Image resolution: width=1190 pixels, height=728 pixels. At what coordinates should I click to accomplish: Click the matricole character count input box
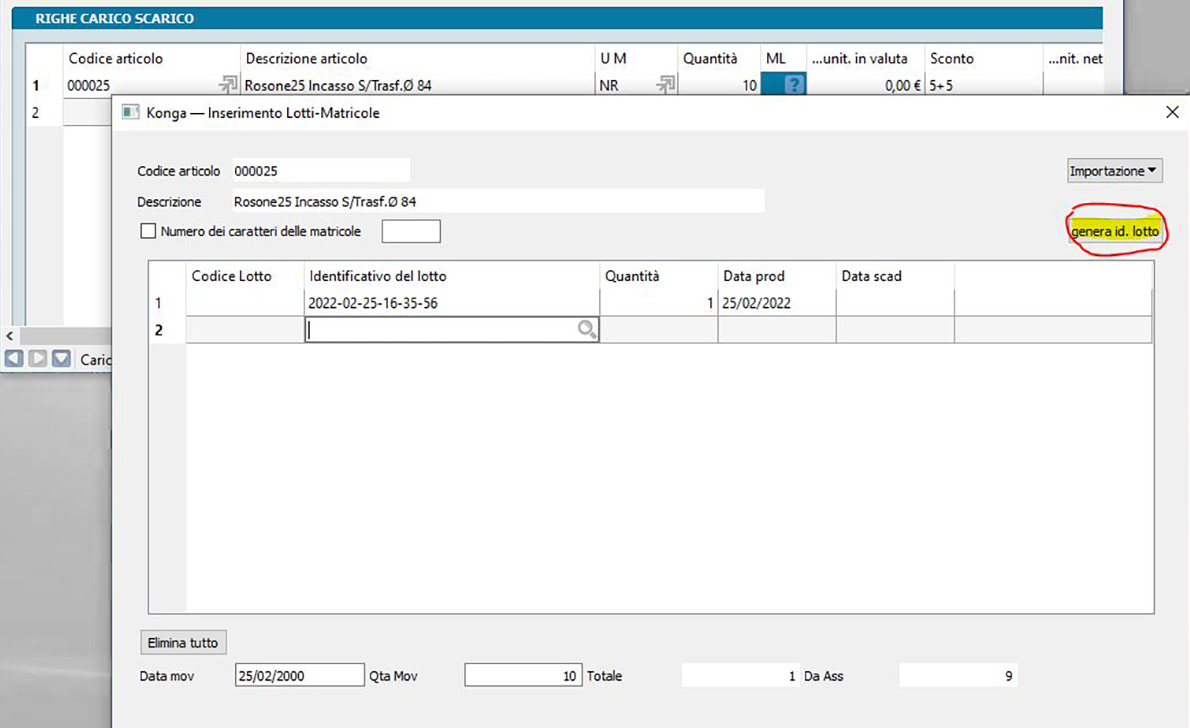pyautogui.click(x=411, y=231)
